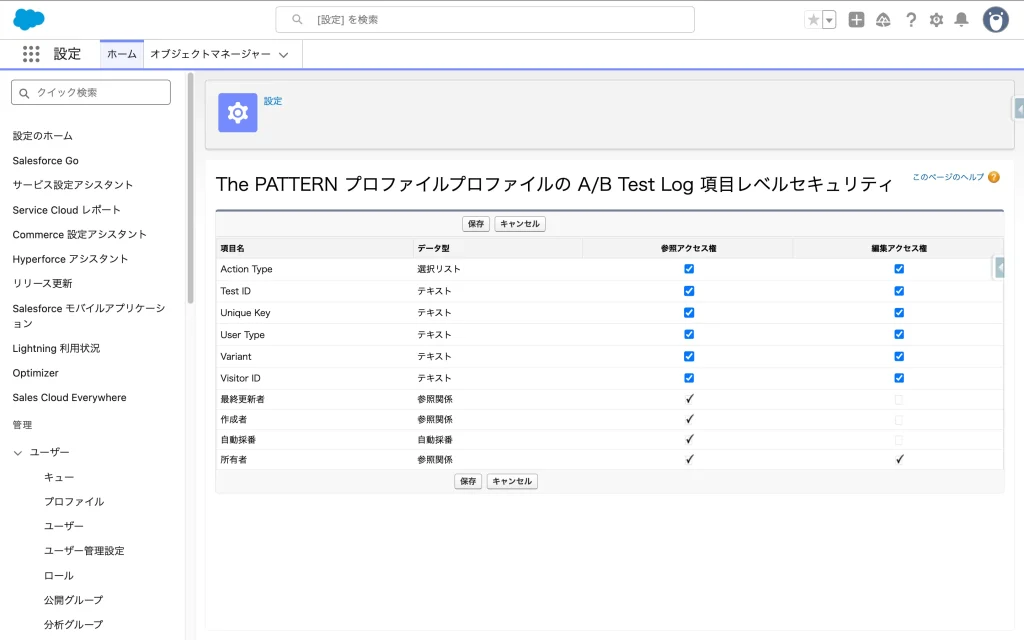Uncheck edit access for Test ID
1024x640 pixels.
[899, 291]
